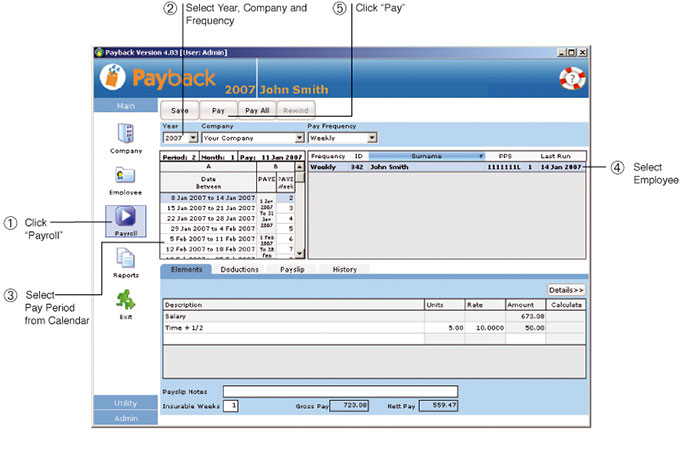
Task: Click the Details>> button
Action: pyautogui.click(x=566, y=289)
